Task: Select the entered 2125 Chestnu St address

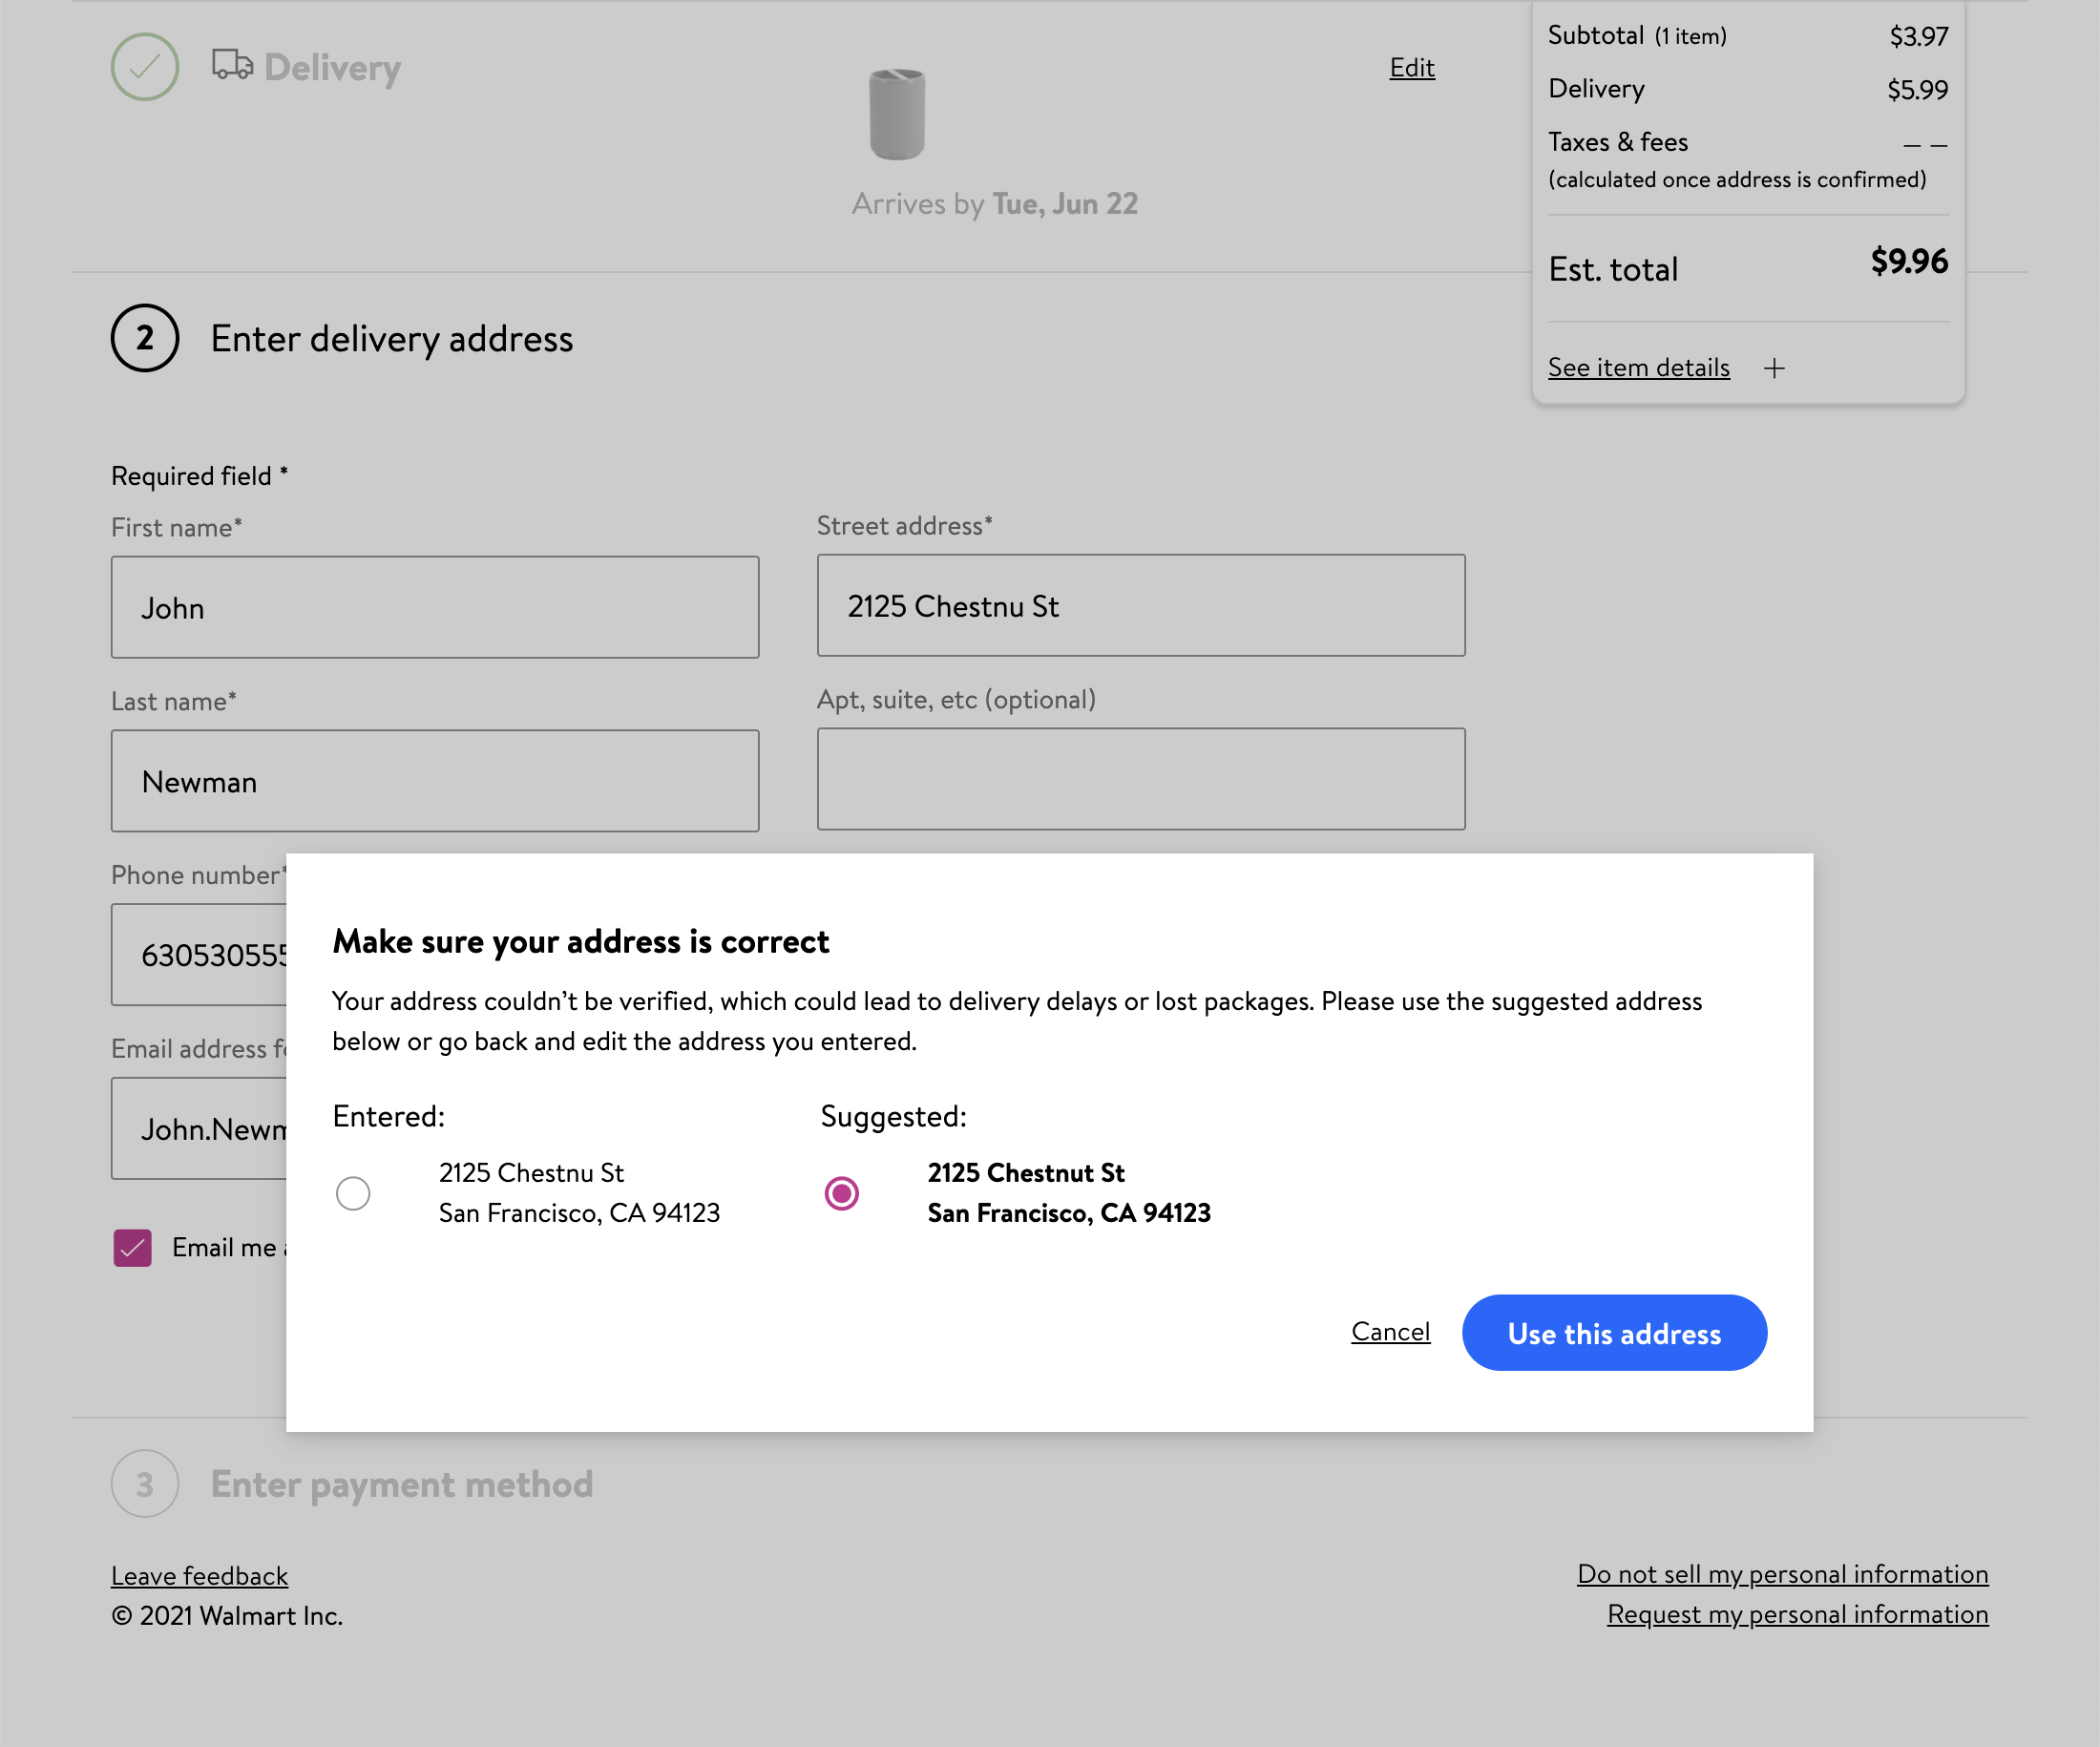Action: 352,1193
